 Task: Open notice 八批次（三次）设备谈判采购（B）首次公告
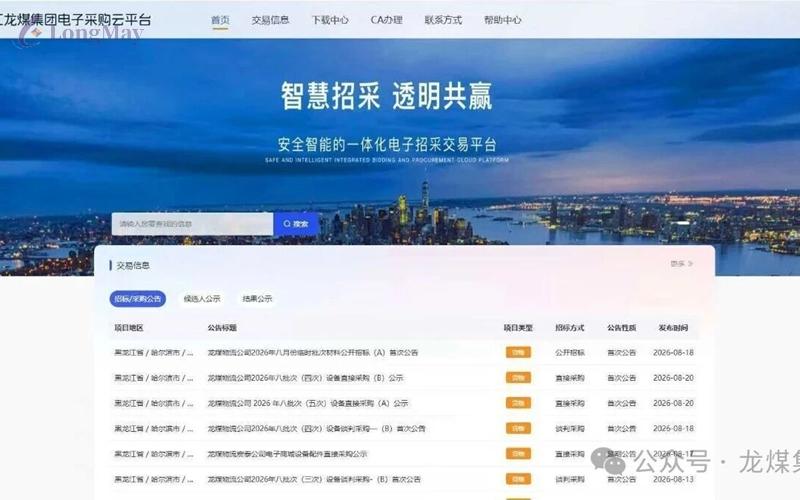314,479
